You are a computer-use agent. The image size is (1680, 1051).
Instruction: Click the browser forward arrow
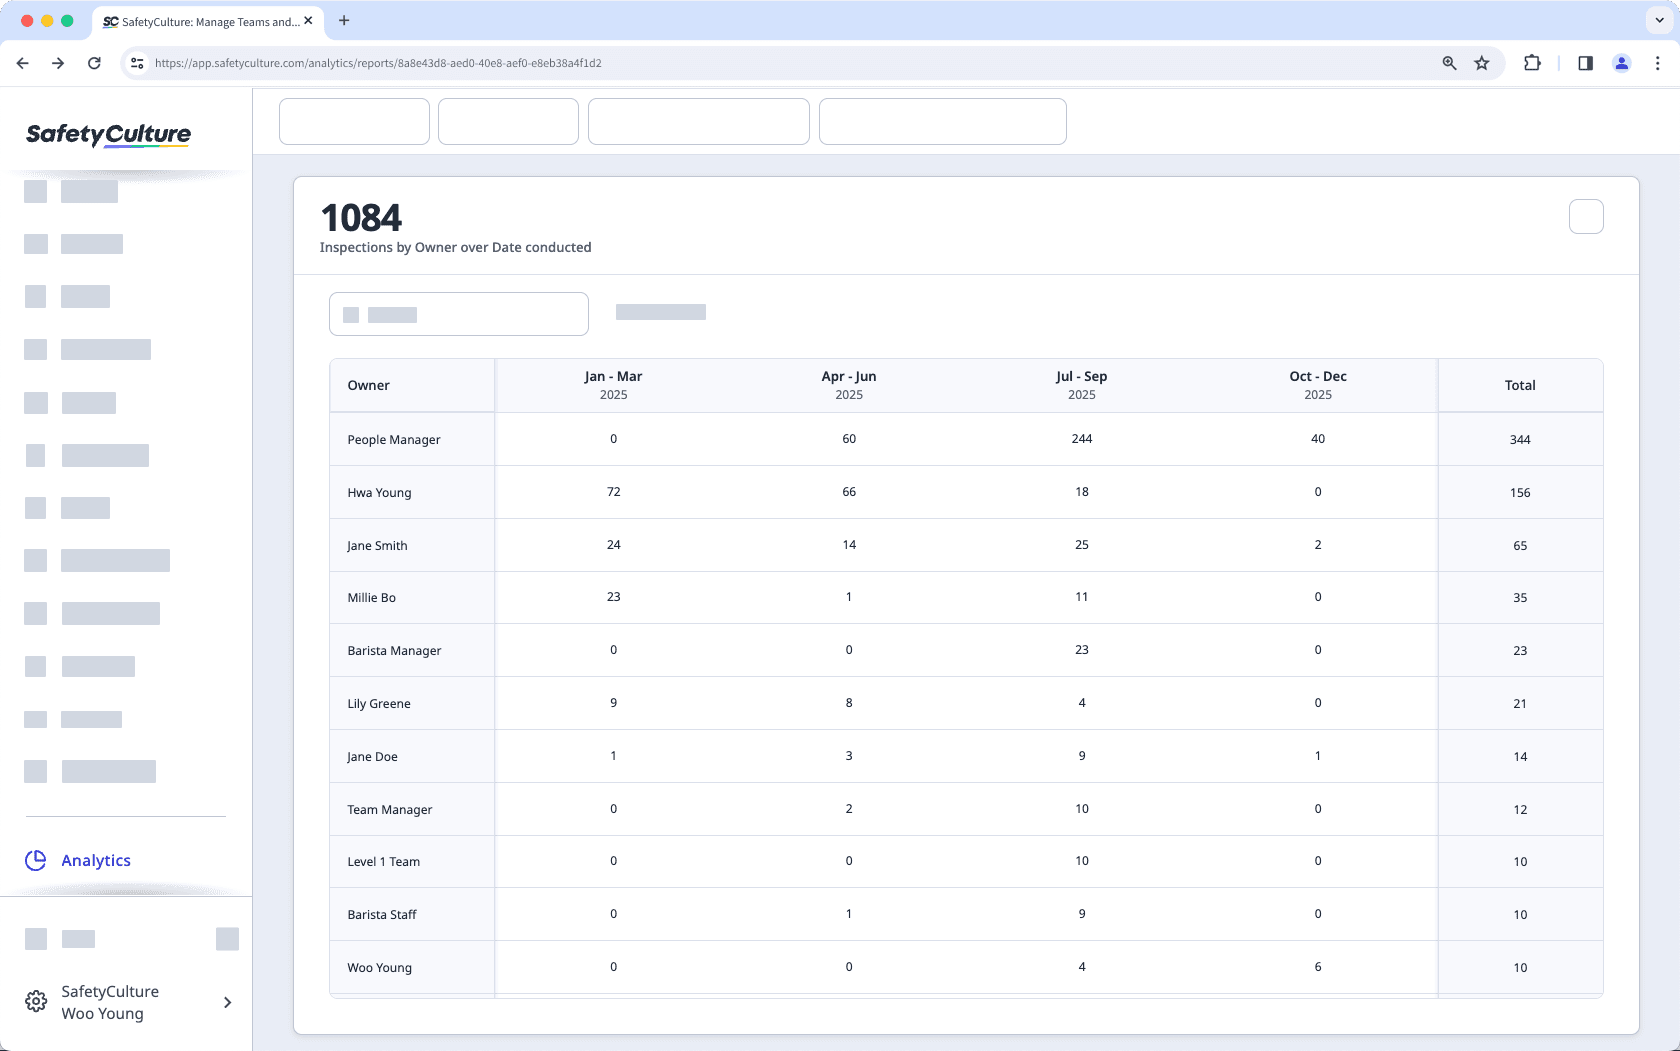pos(58,62)
